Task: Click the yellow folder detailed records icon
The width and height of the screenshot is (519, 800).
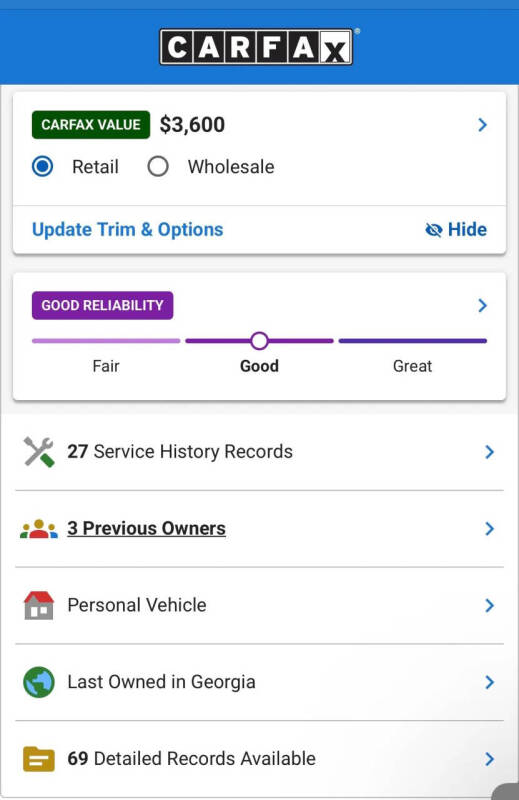Action: pos(39,759)
